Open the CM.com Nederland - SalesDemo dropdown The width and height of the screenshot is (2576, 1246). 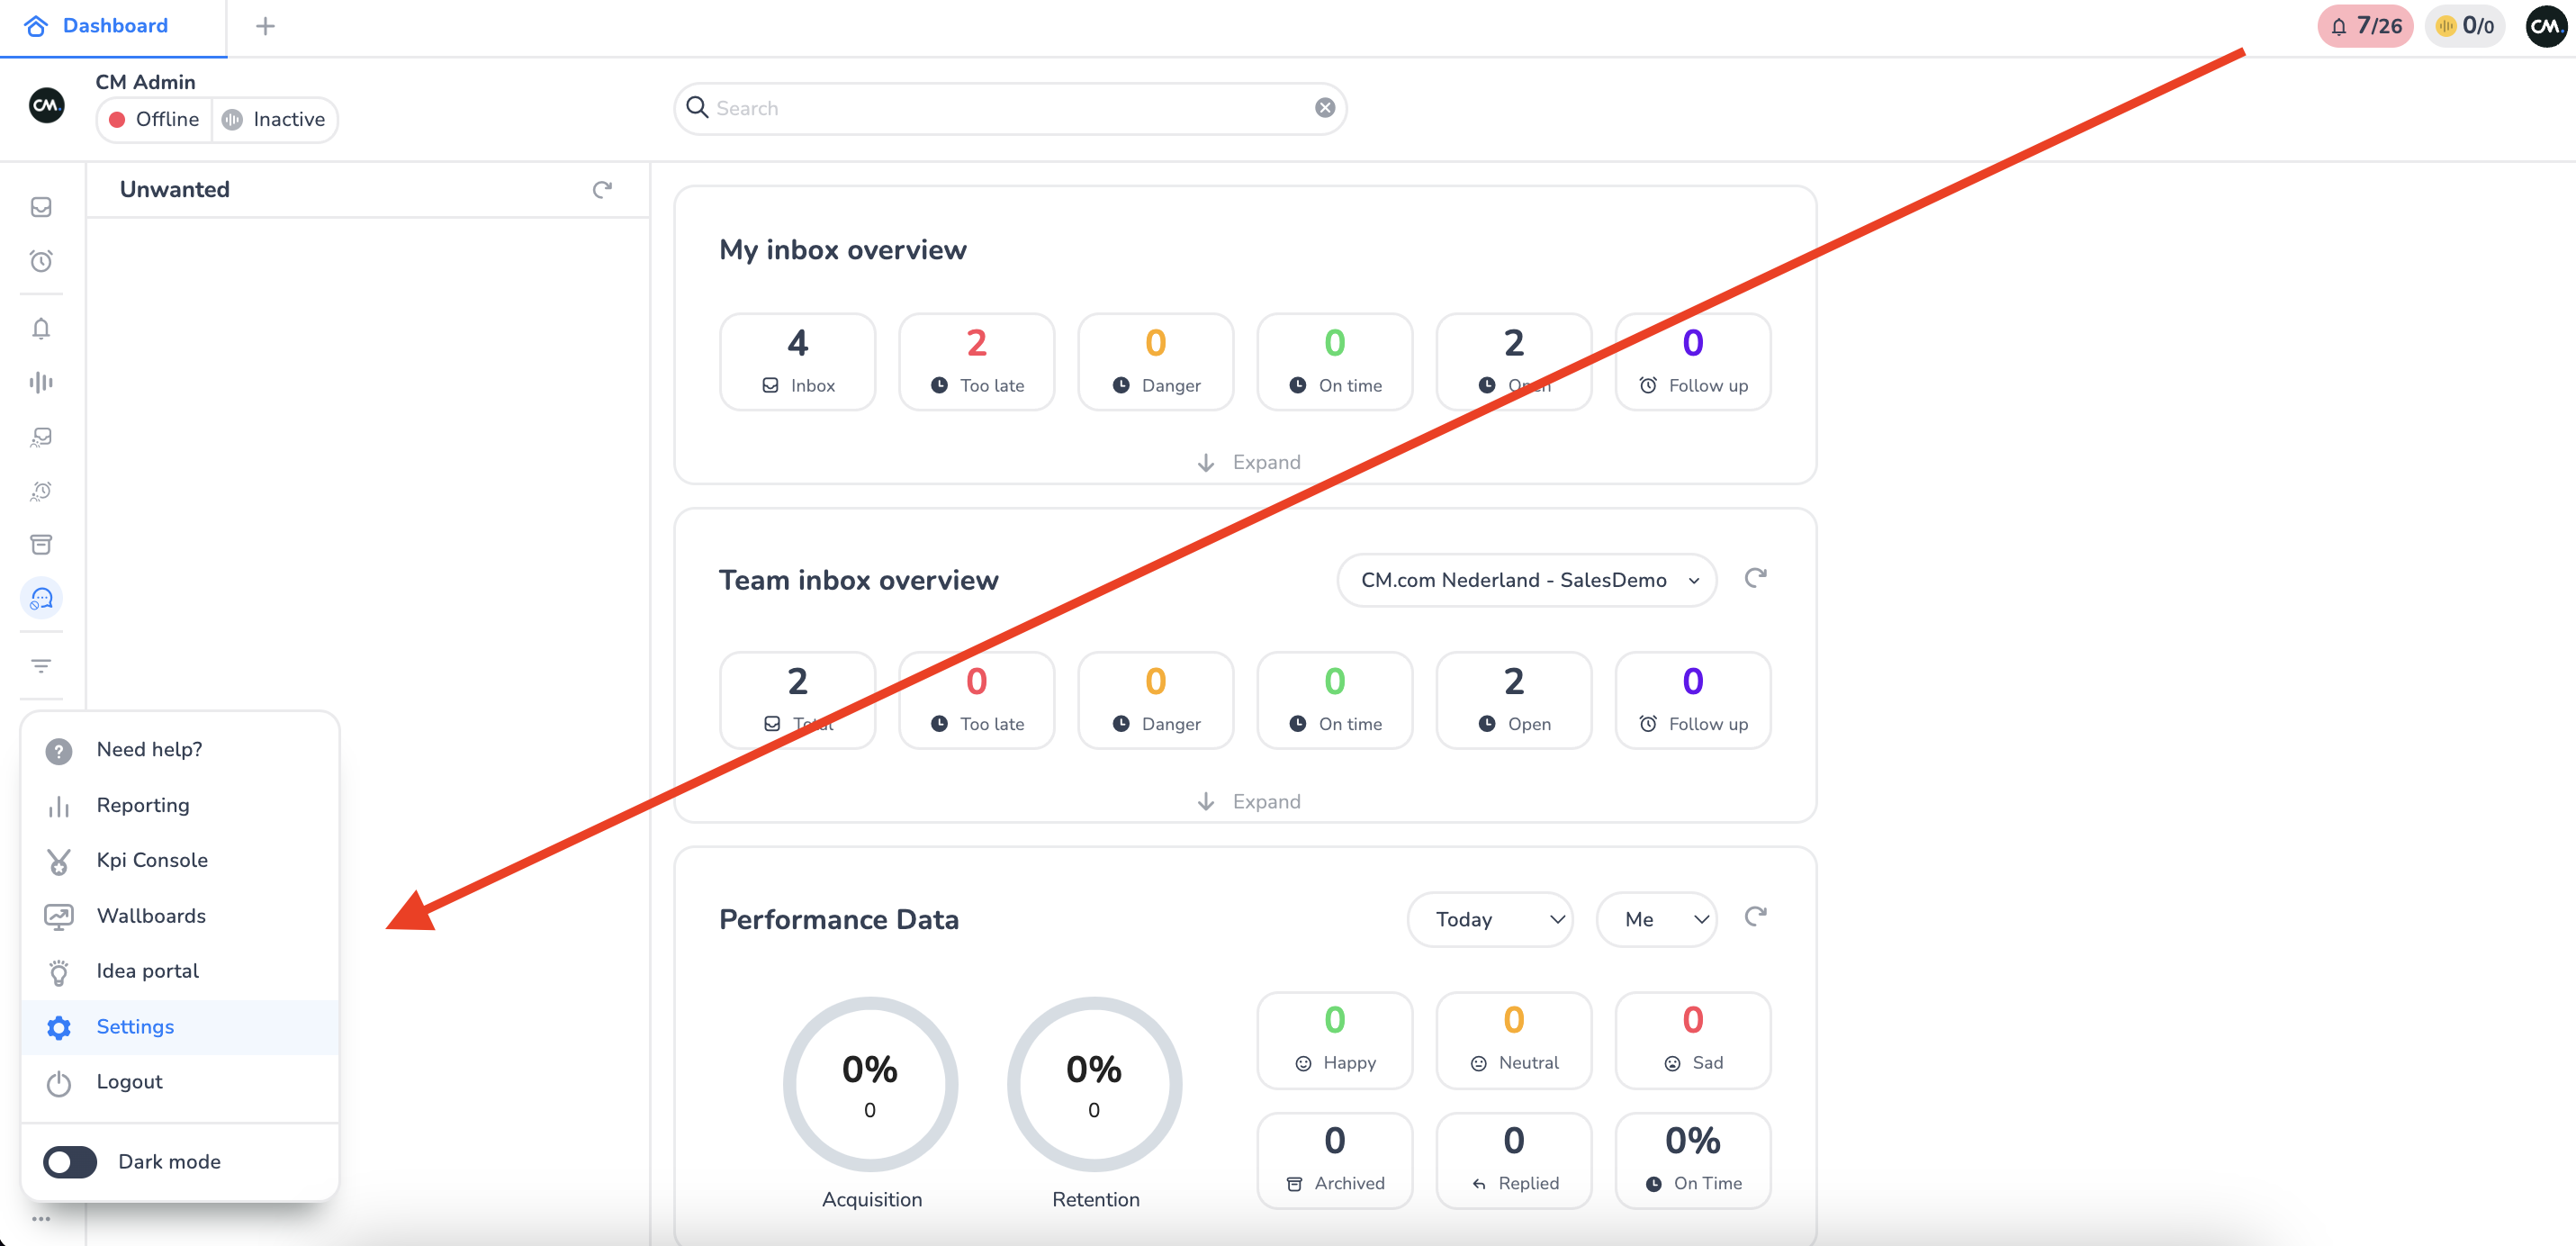click(x=1526, y=580)
